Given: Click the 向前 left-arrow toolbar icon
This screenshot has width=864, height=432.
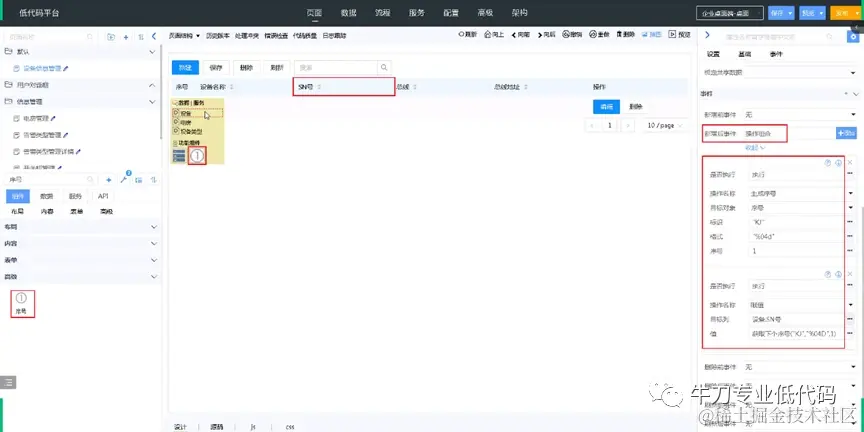Looking at the screenshot, I should pos(520,34).
